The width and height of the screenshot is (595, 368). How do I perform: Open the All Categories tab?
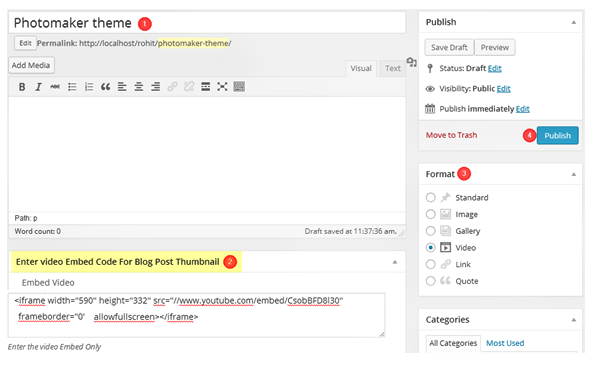(453, 343)
